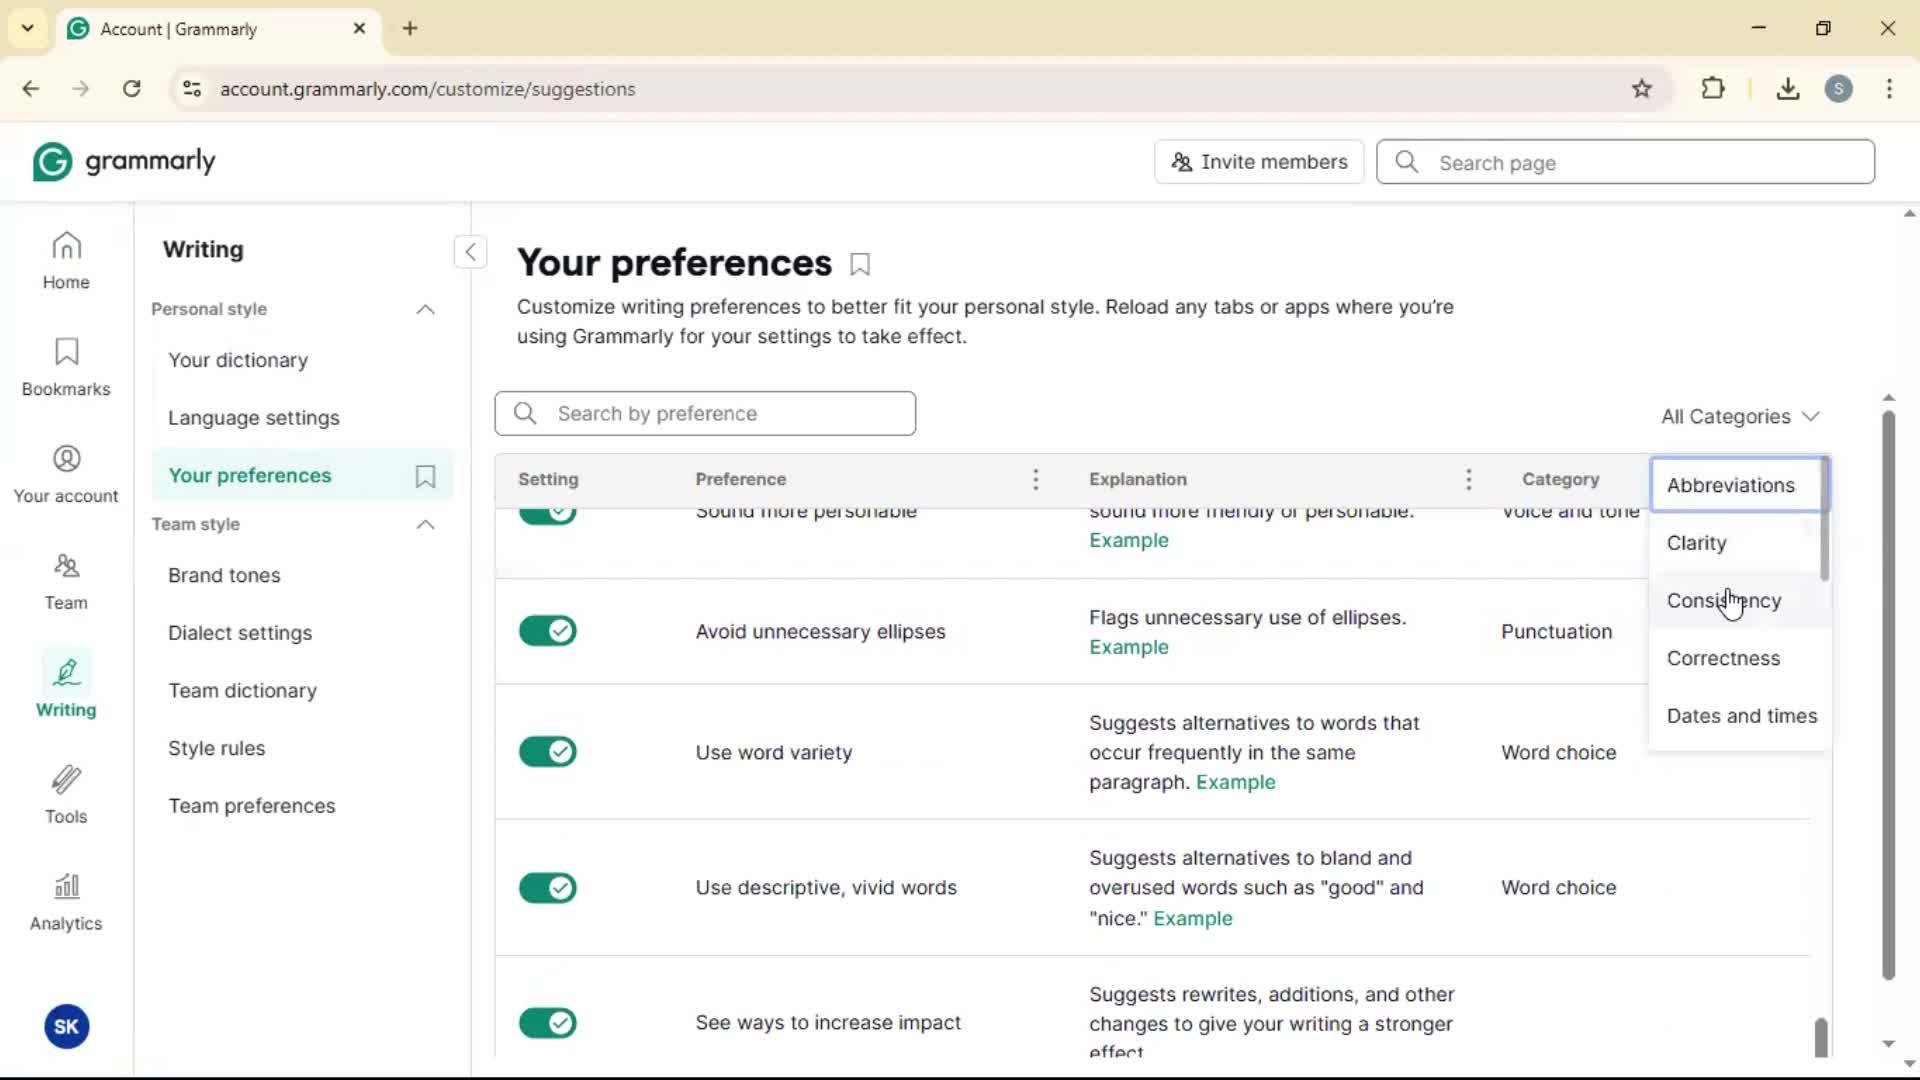Image resolution: width=1920 pixels, height=1080 pixels.
Task: Bookmark the Your preferences page heading
Action: point(860,265)
